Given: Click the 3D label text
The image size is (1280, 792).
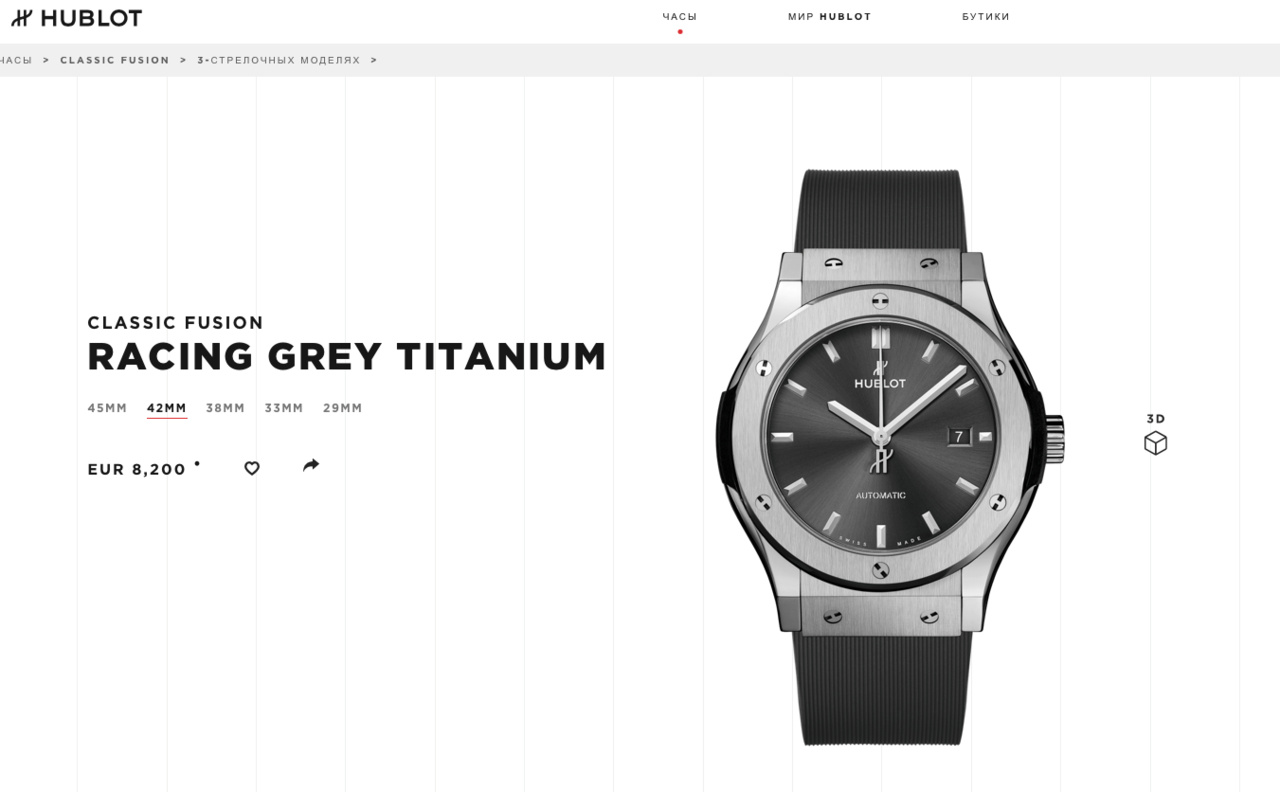Looking at the screenshot, I should (1156, 419).
